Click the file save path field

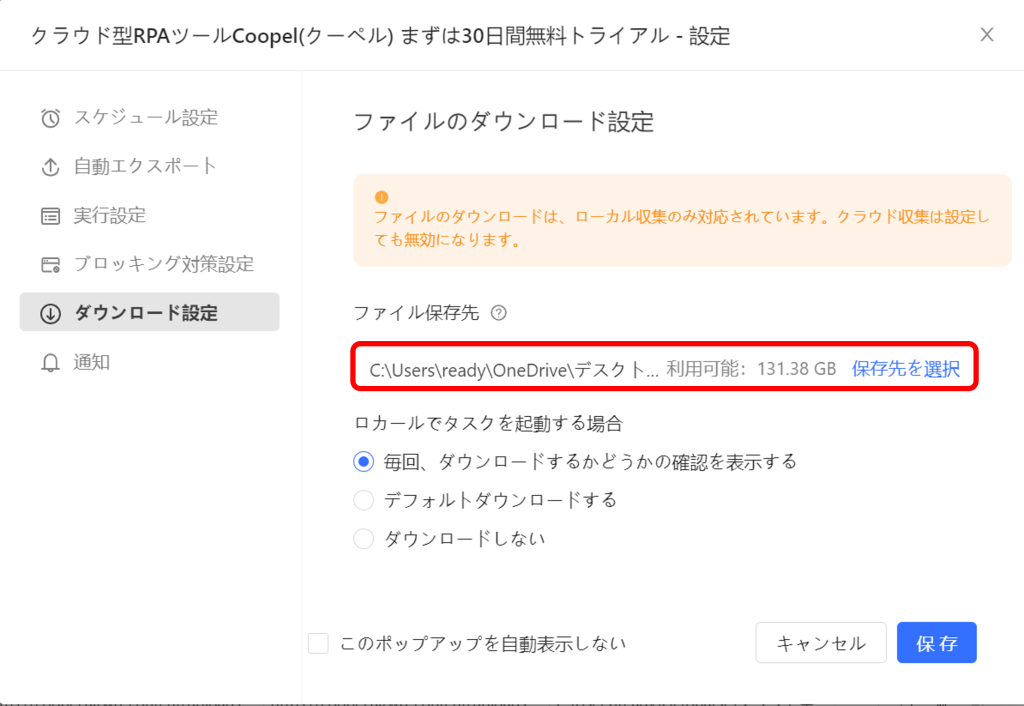[x=664, y=367]
